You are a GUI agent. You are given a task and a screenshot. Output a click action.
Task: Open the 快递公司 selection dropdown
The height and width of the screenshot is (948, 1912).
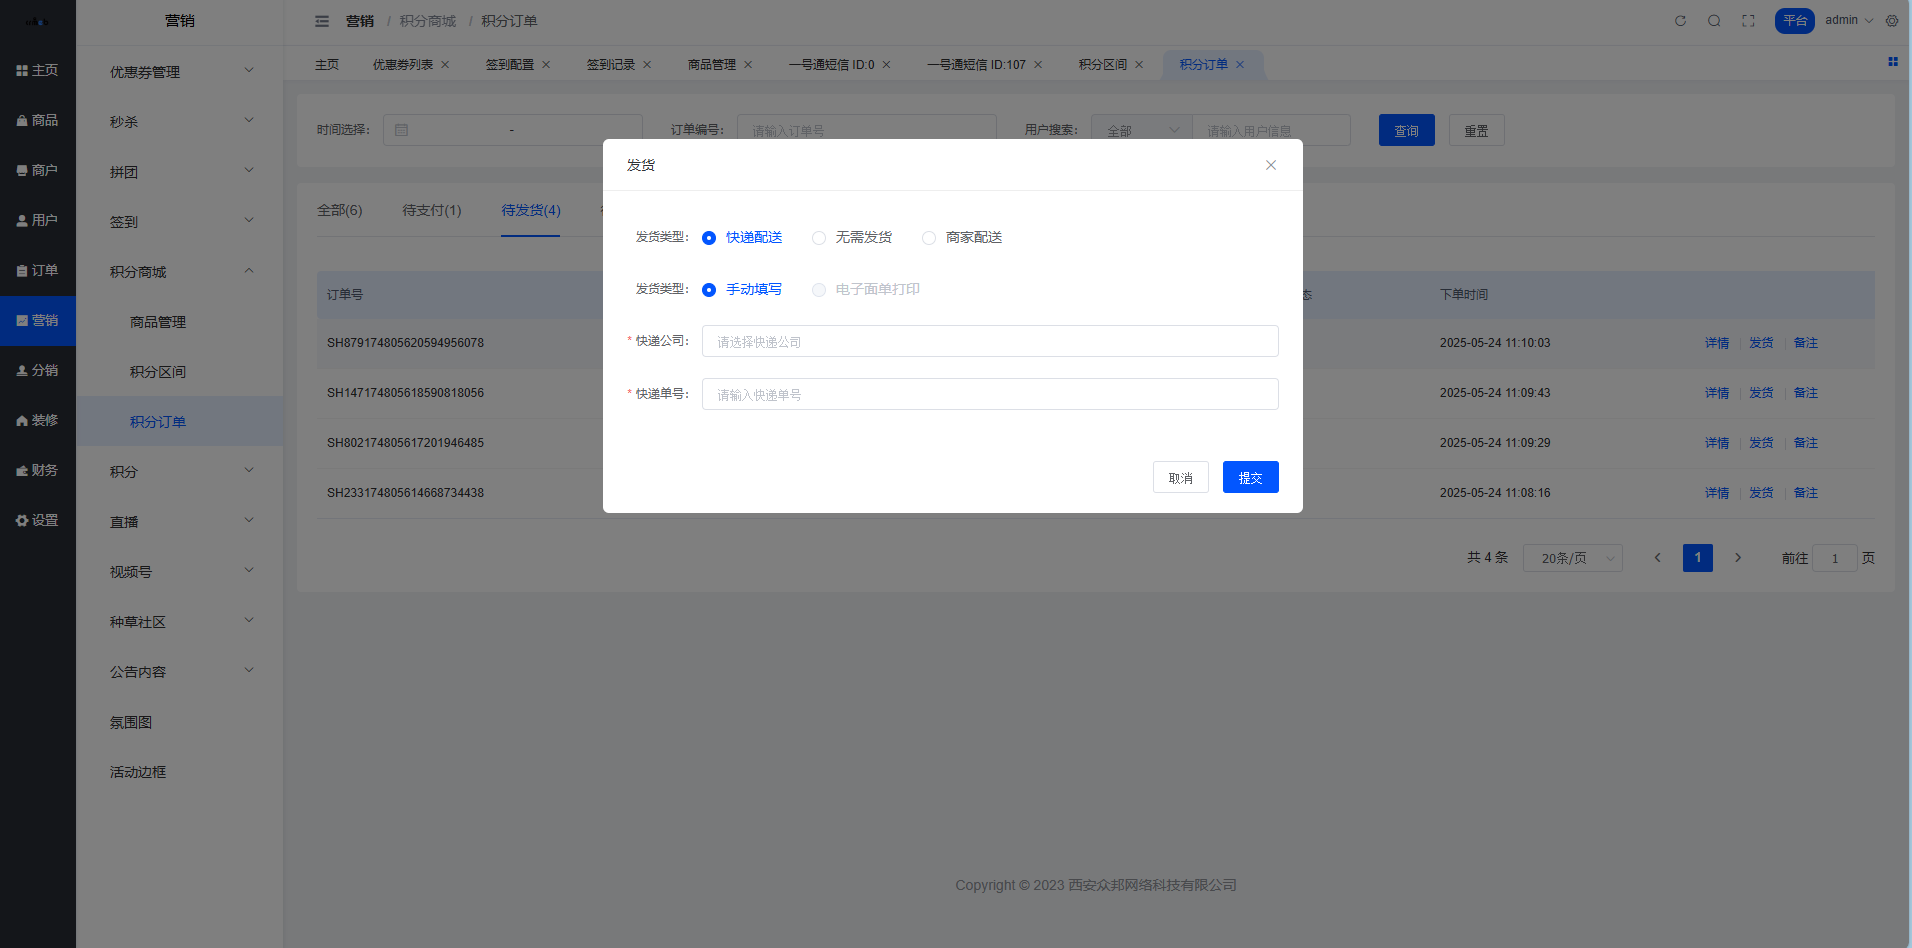(989, 341)
